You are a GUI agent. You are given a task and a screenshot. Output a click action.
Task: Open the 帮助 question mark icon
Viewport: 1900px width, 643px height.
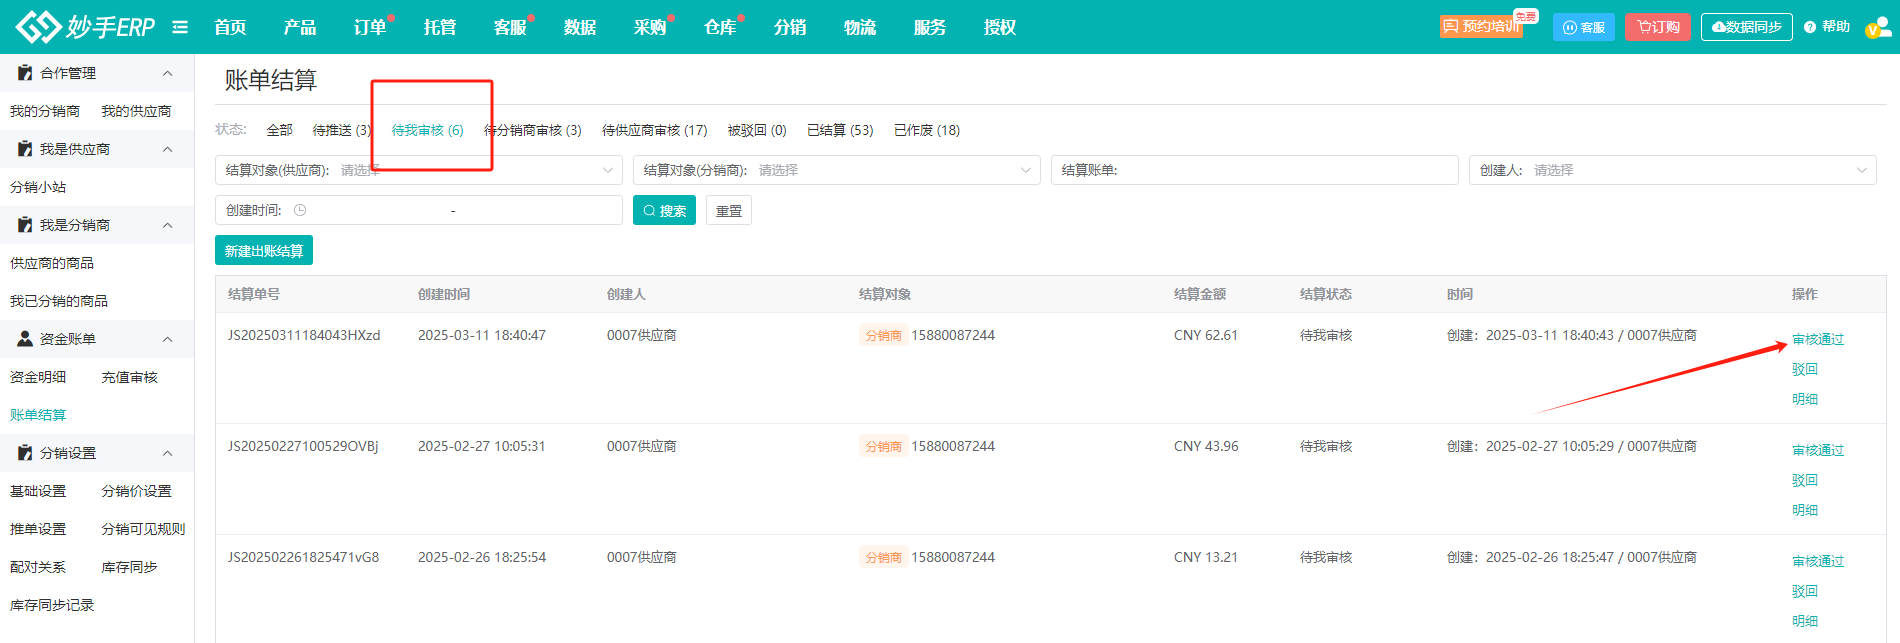point(1810,27)
